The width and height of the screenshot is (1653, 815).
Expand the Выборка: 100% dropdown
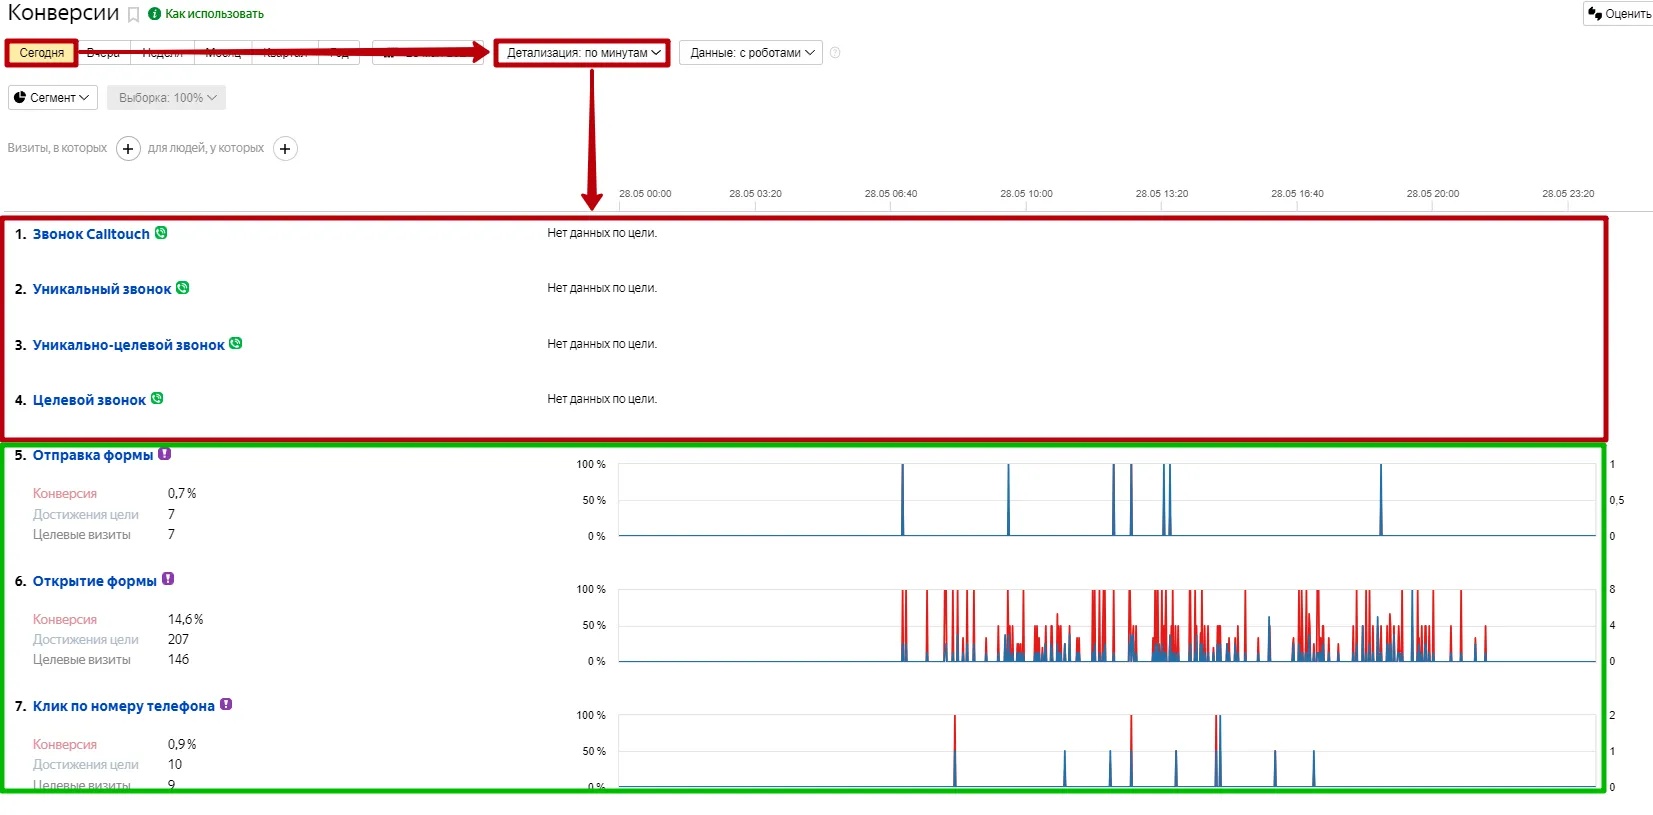[166, 98]
